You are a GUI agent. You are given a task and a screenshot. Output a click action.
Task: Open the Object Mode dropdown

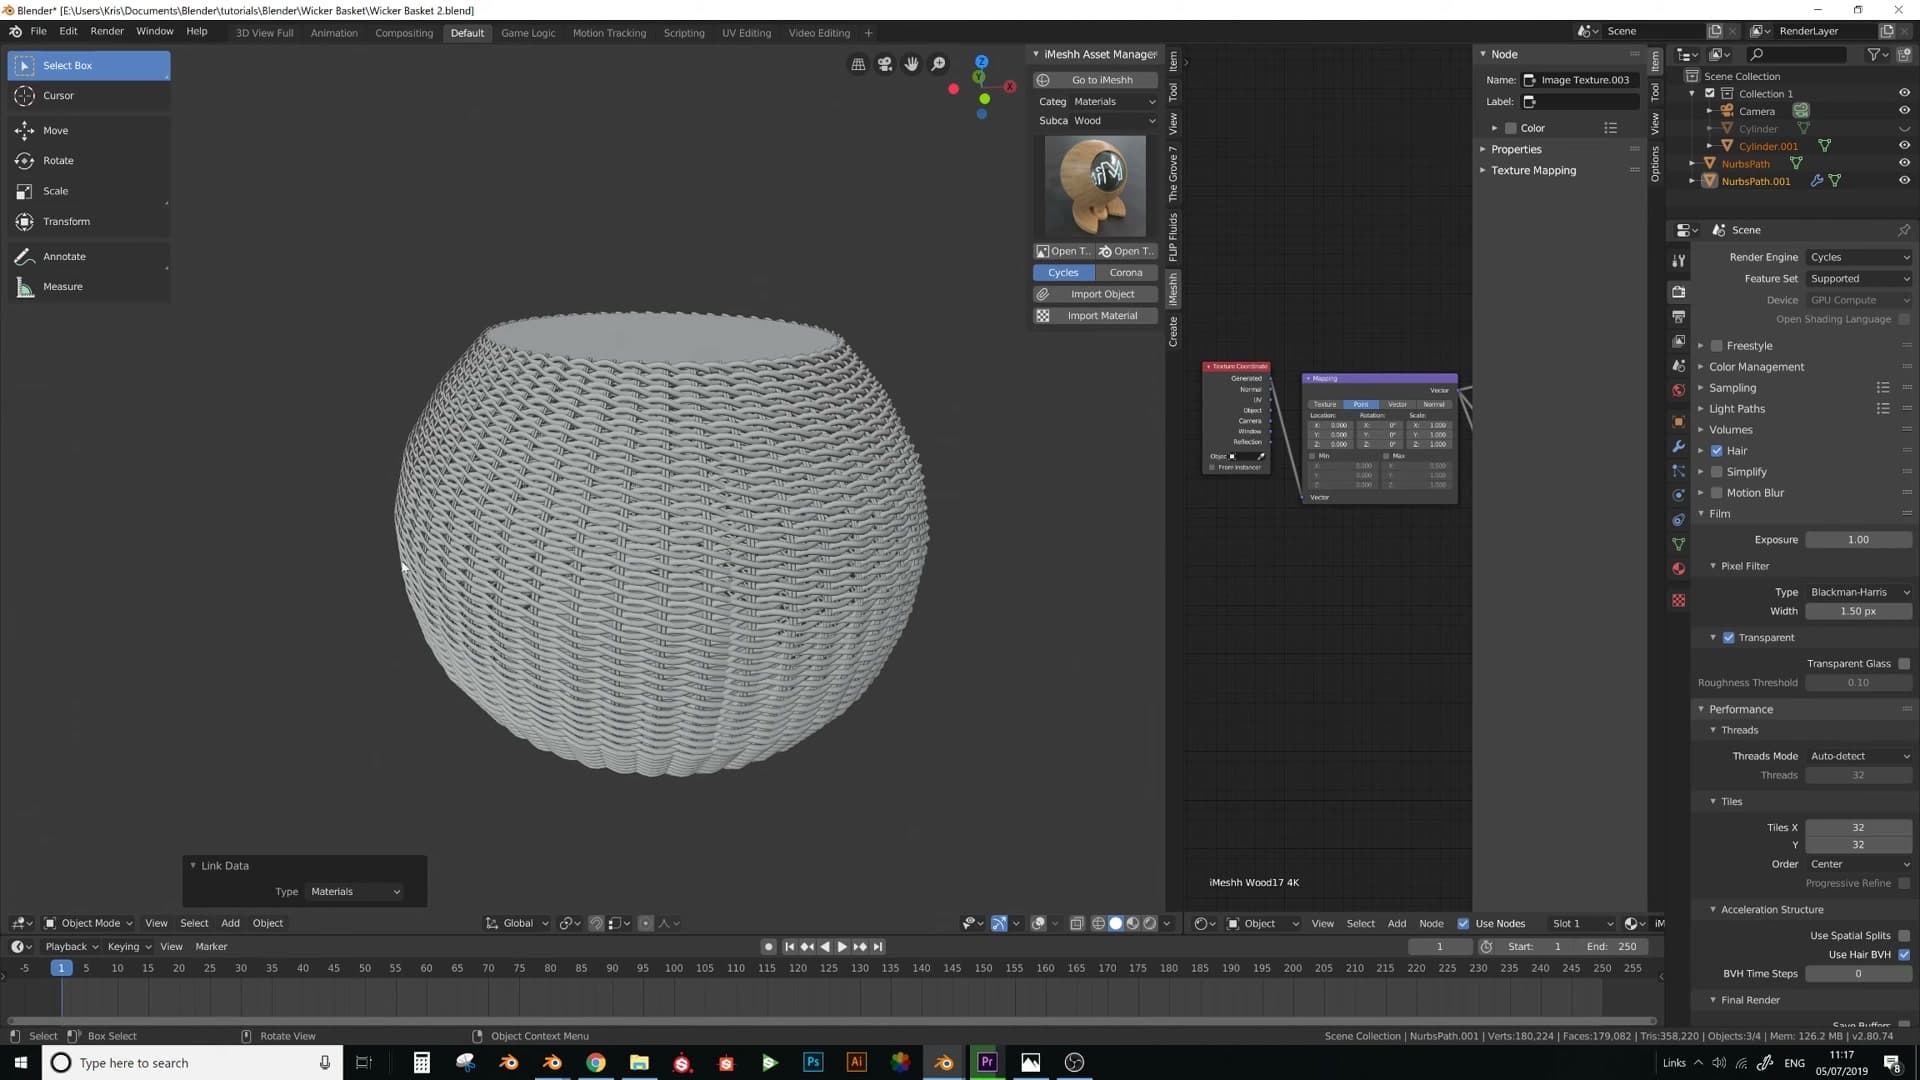(x=88, y=924)
